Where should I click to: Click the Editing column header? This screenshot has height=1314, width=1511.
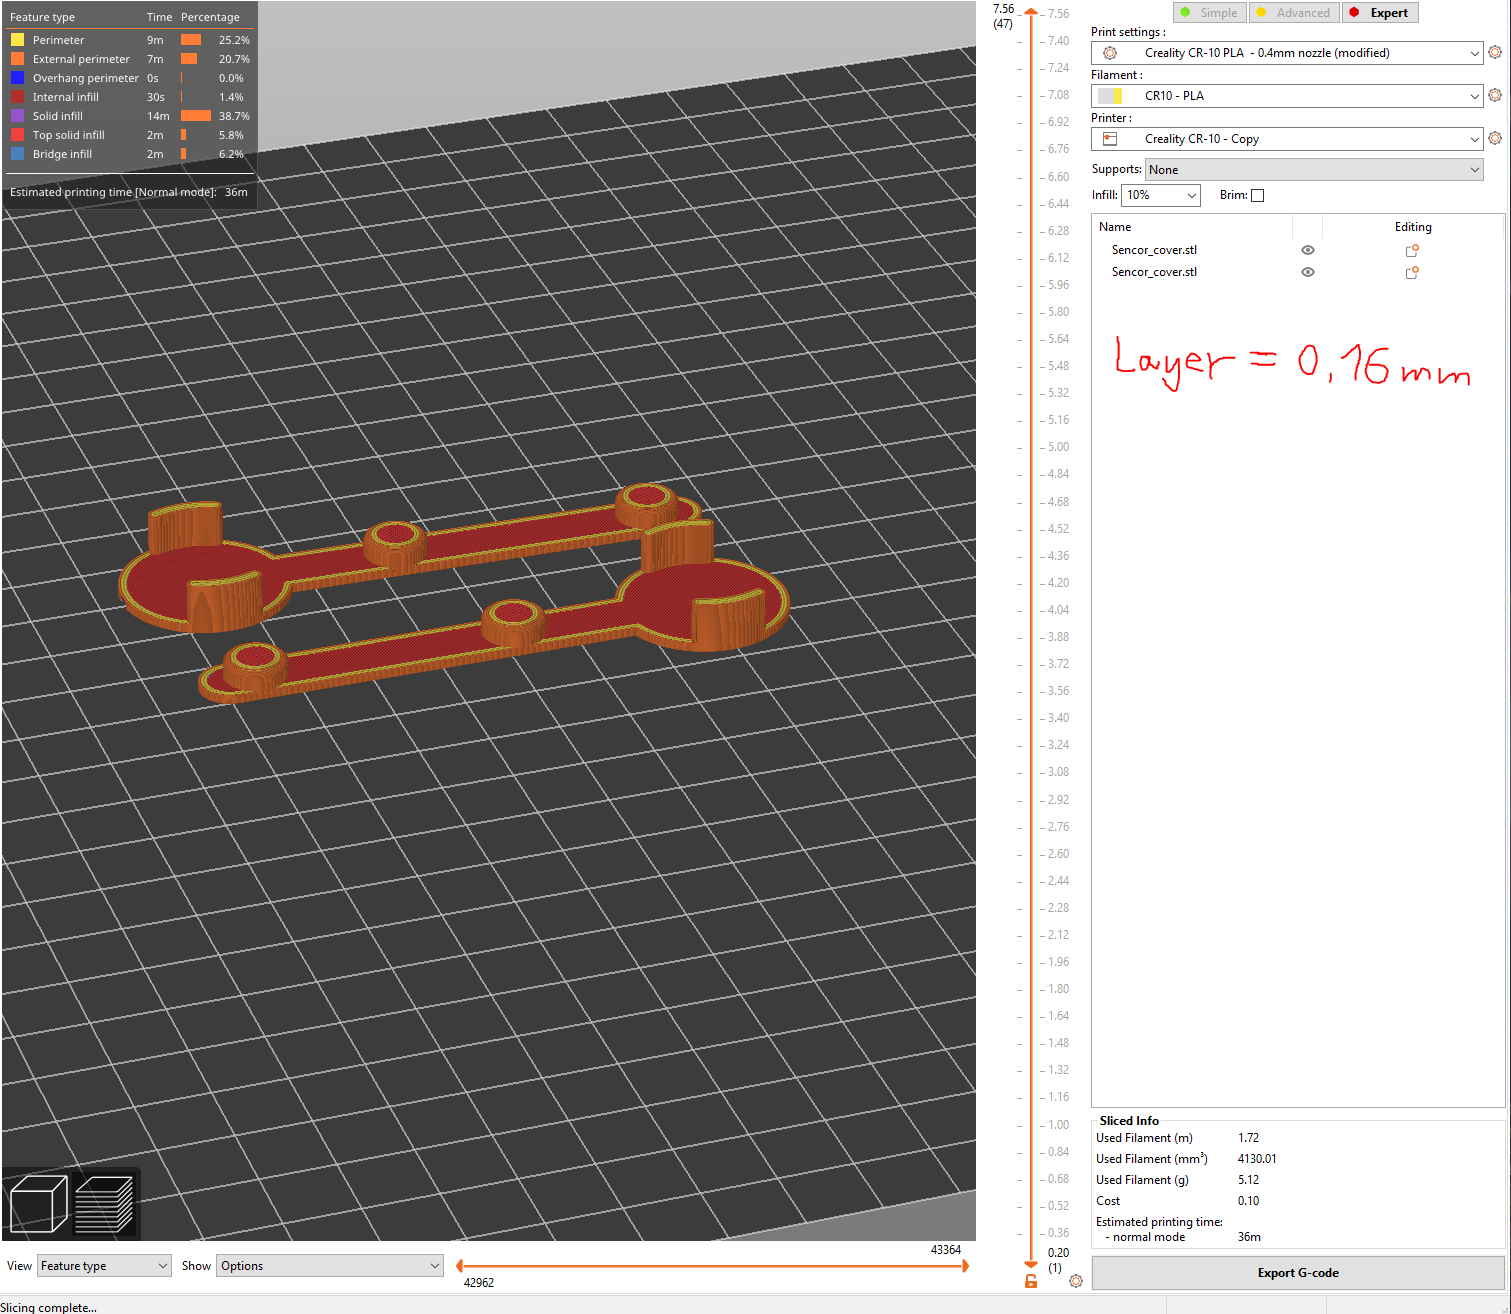1413,227
